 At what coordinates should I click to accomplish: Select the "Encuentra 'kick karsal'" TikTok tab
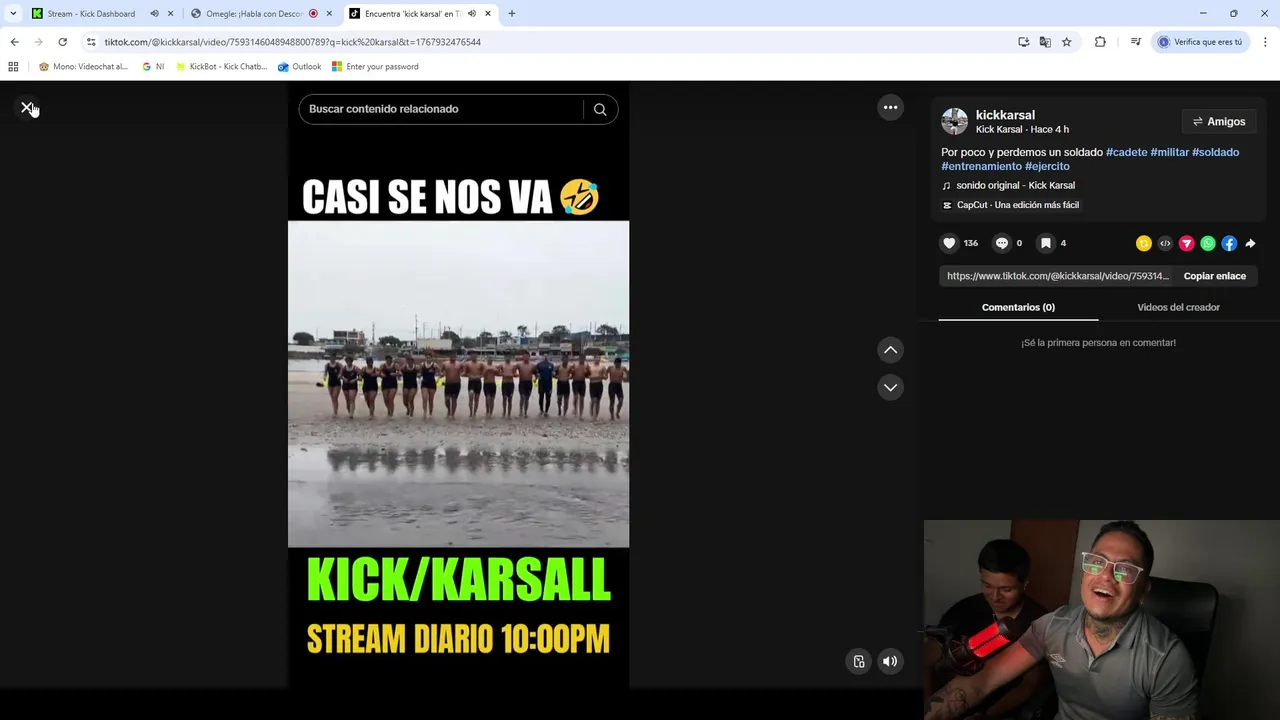click(x=412, y=14)
